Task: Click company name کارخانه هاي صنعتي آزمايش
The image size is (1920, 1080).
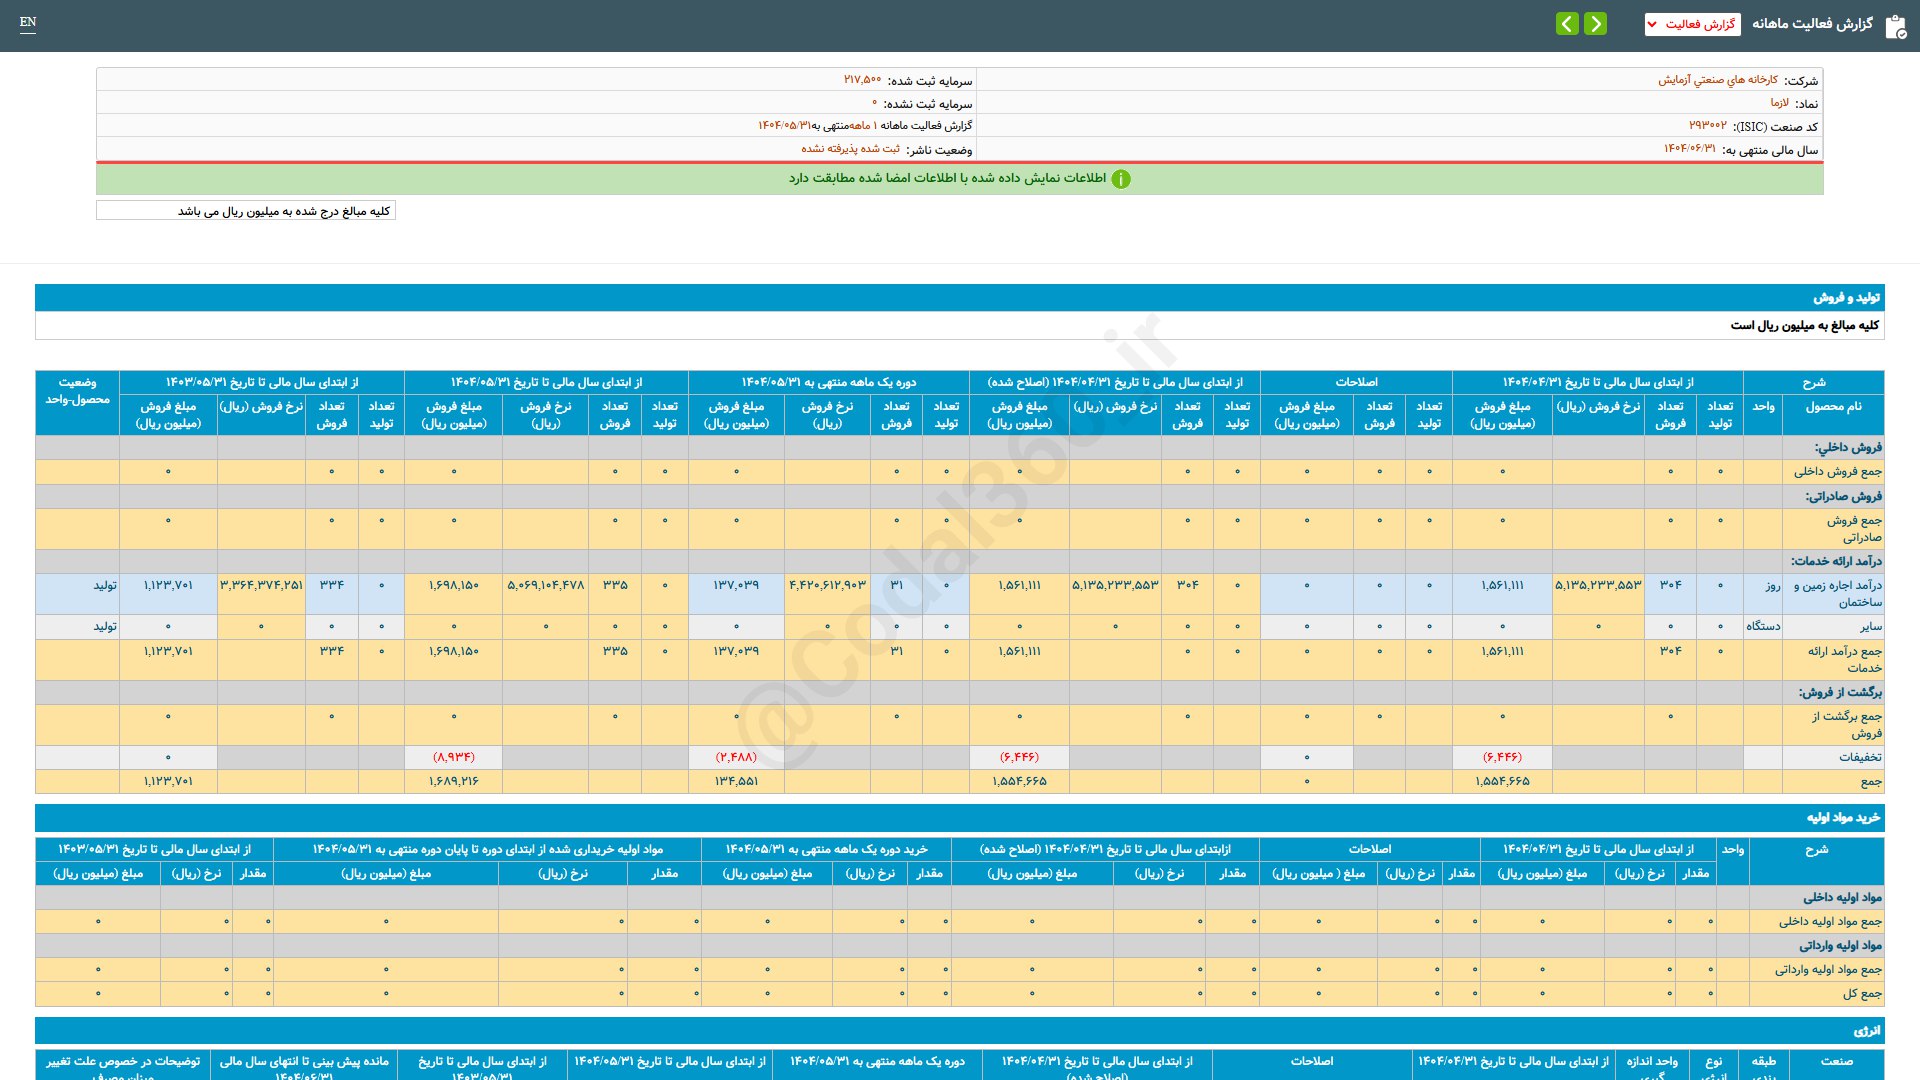Action: click(x=1717, y=80)
